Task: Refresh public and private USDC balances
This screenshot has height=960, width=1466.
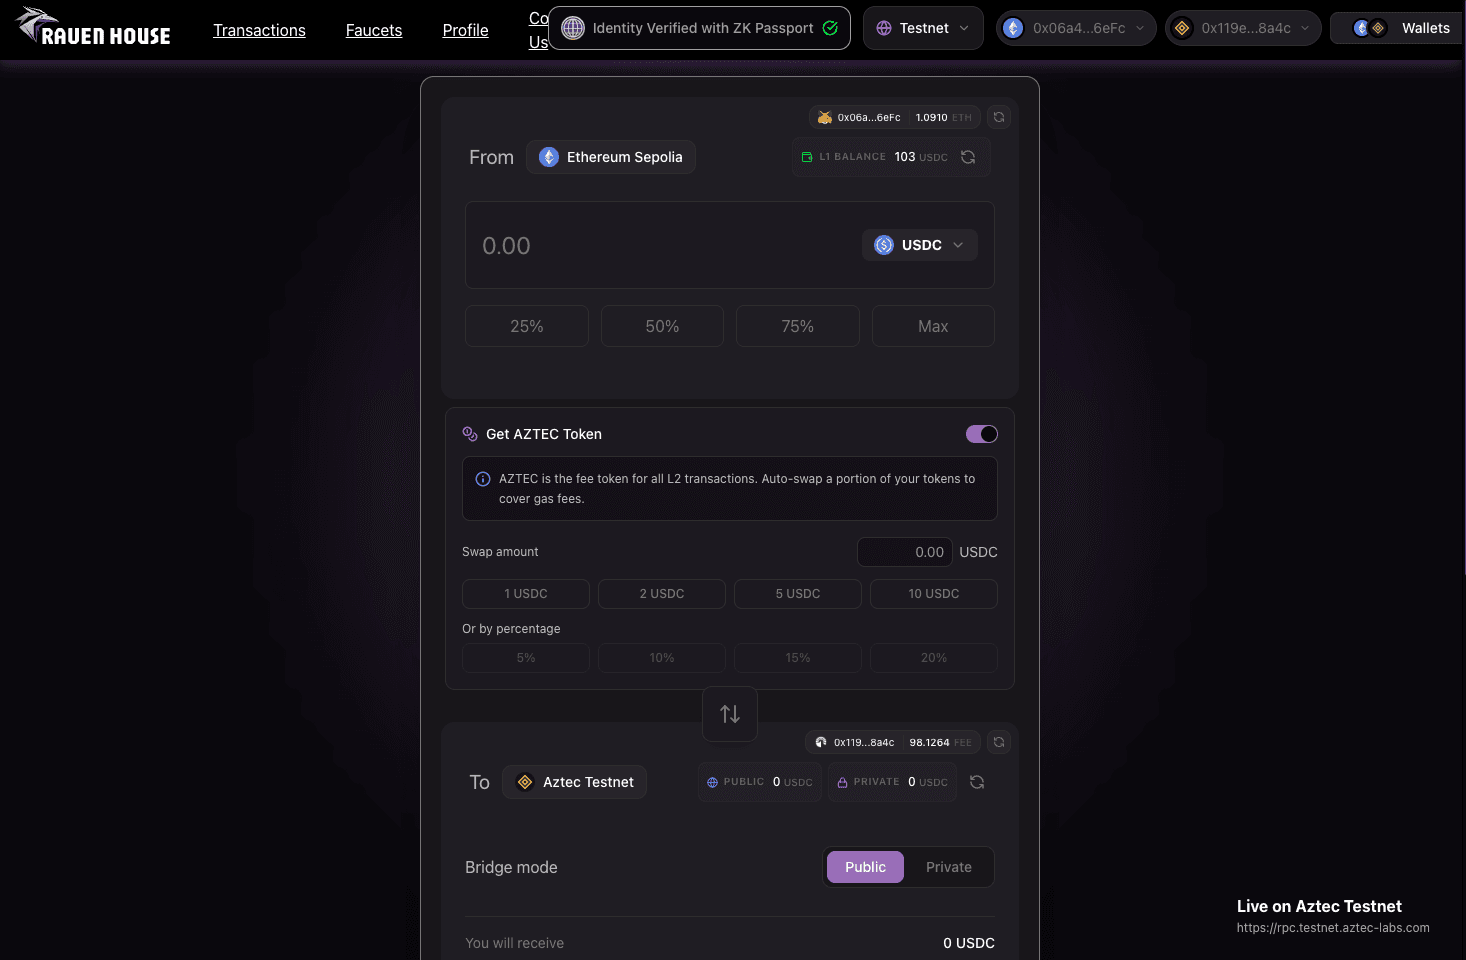Action: click(977, 782)
